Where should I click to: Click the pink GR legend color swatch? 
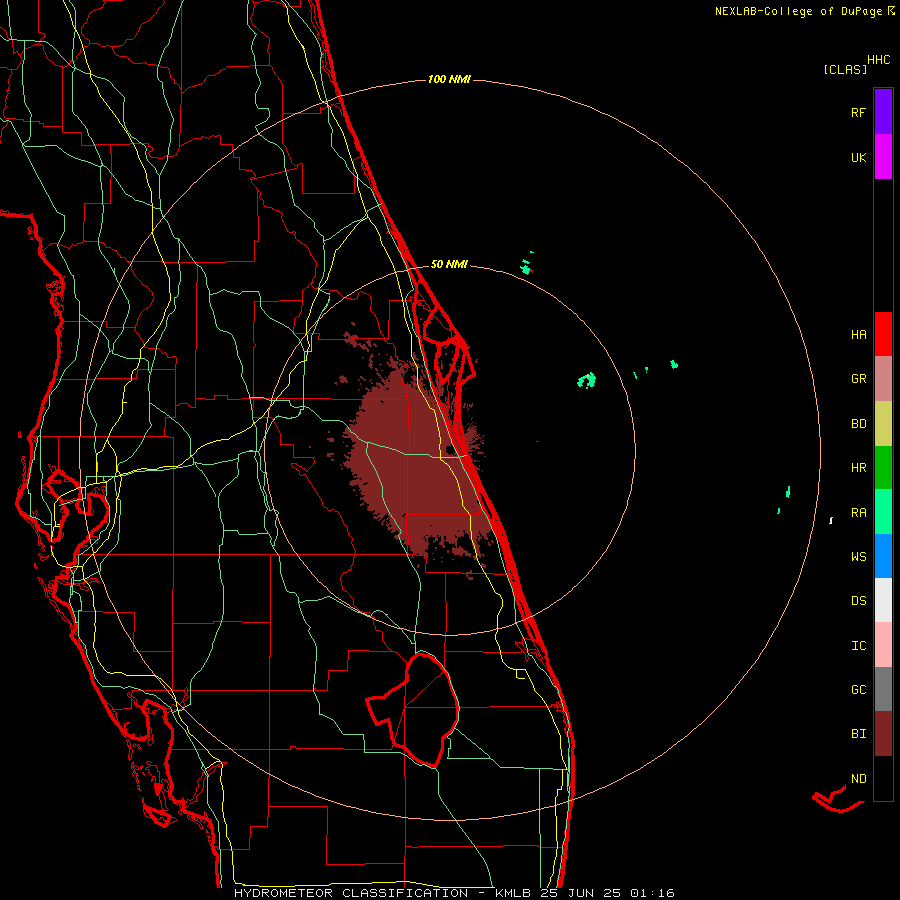[883, 379]
